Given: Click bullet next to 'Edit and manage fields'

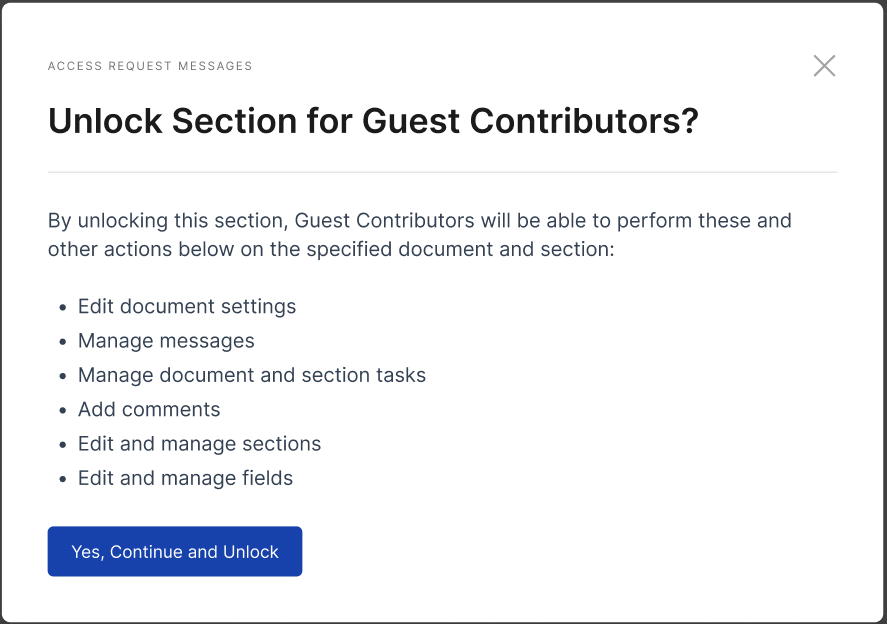Looking at the screenshot, I should pos(63,479).
